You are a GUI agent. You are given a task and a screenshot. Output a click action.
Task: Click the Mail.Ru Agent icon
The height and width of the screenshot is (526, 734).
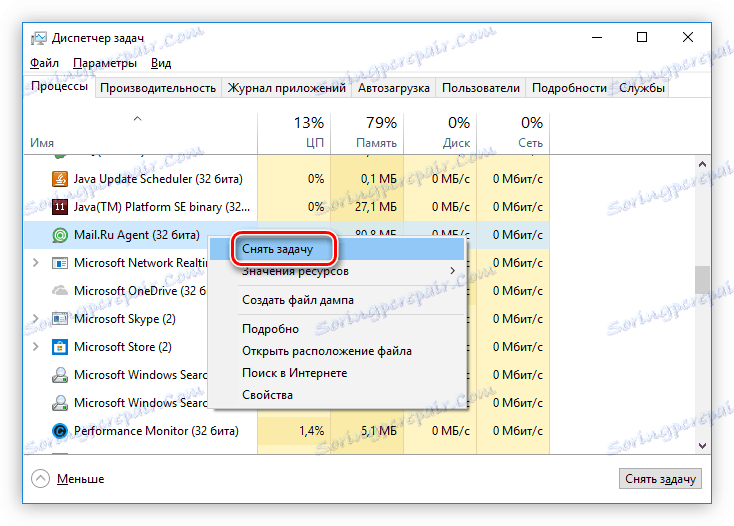pyautogui.click(x=59, y=235)
